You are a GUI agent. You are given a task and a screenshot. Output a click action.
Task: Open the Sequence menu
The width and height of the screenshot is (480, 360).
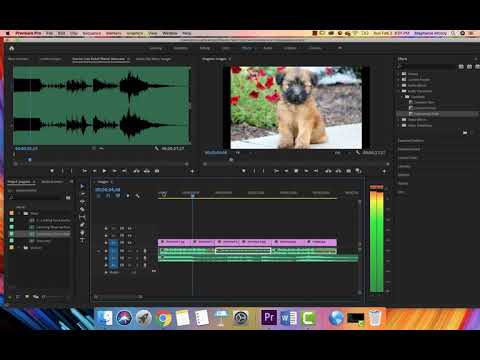pyautogui.click(x=92, y=33)
